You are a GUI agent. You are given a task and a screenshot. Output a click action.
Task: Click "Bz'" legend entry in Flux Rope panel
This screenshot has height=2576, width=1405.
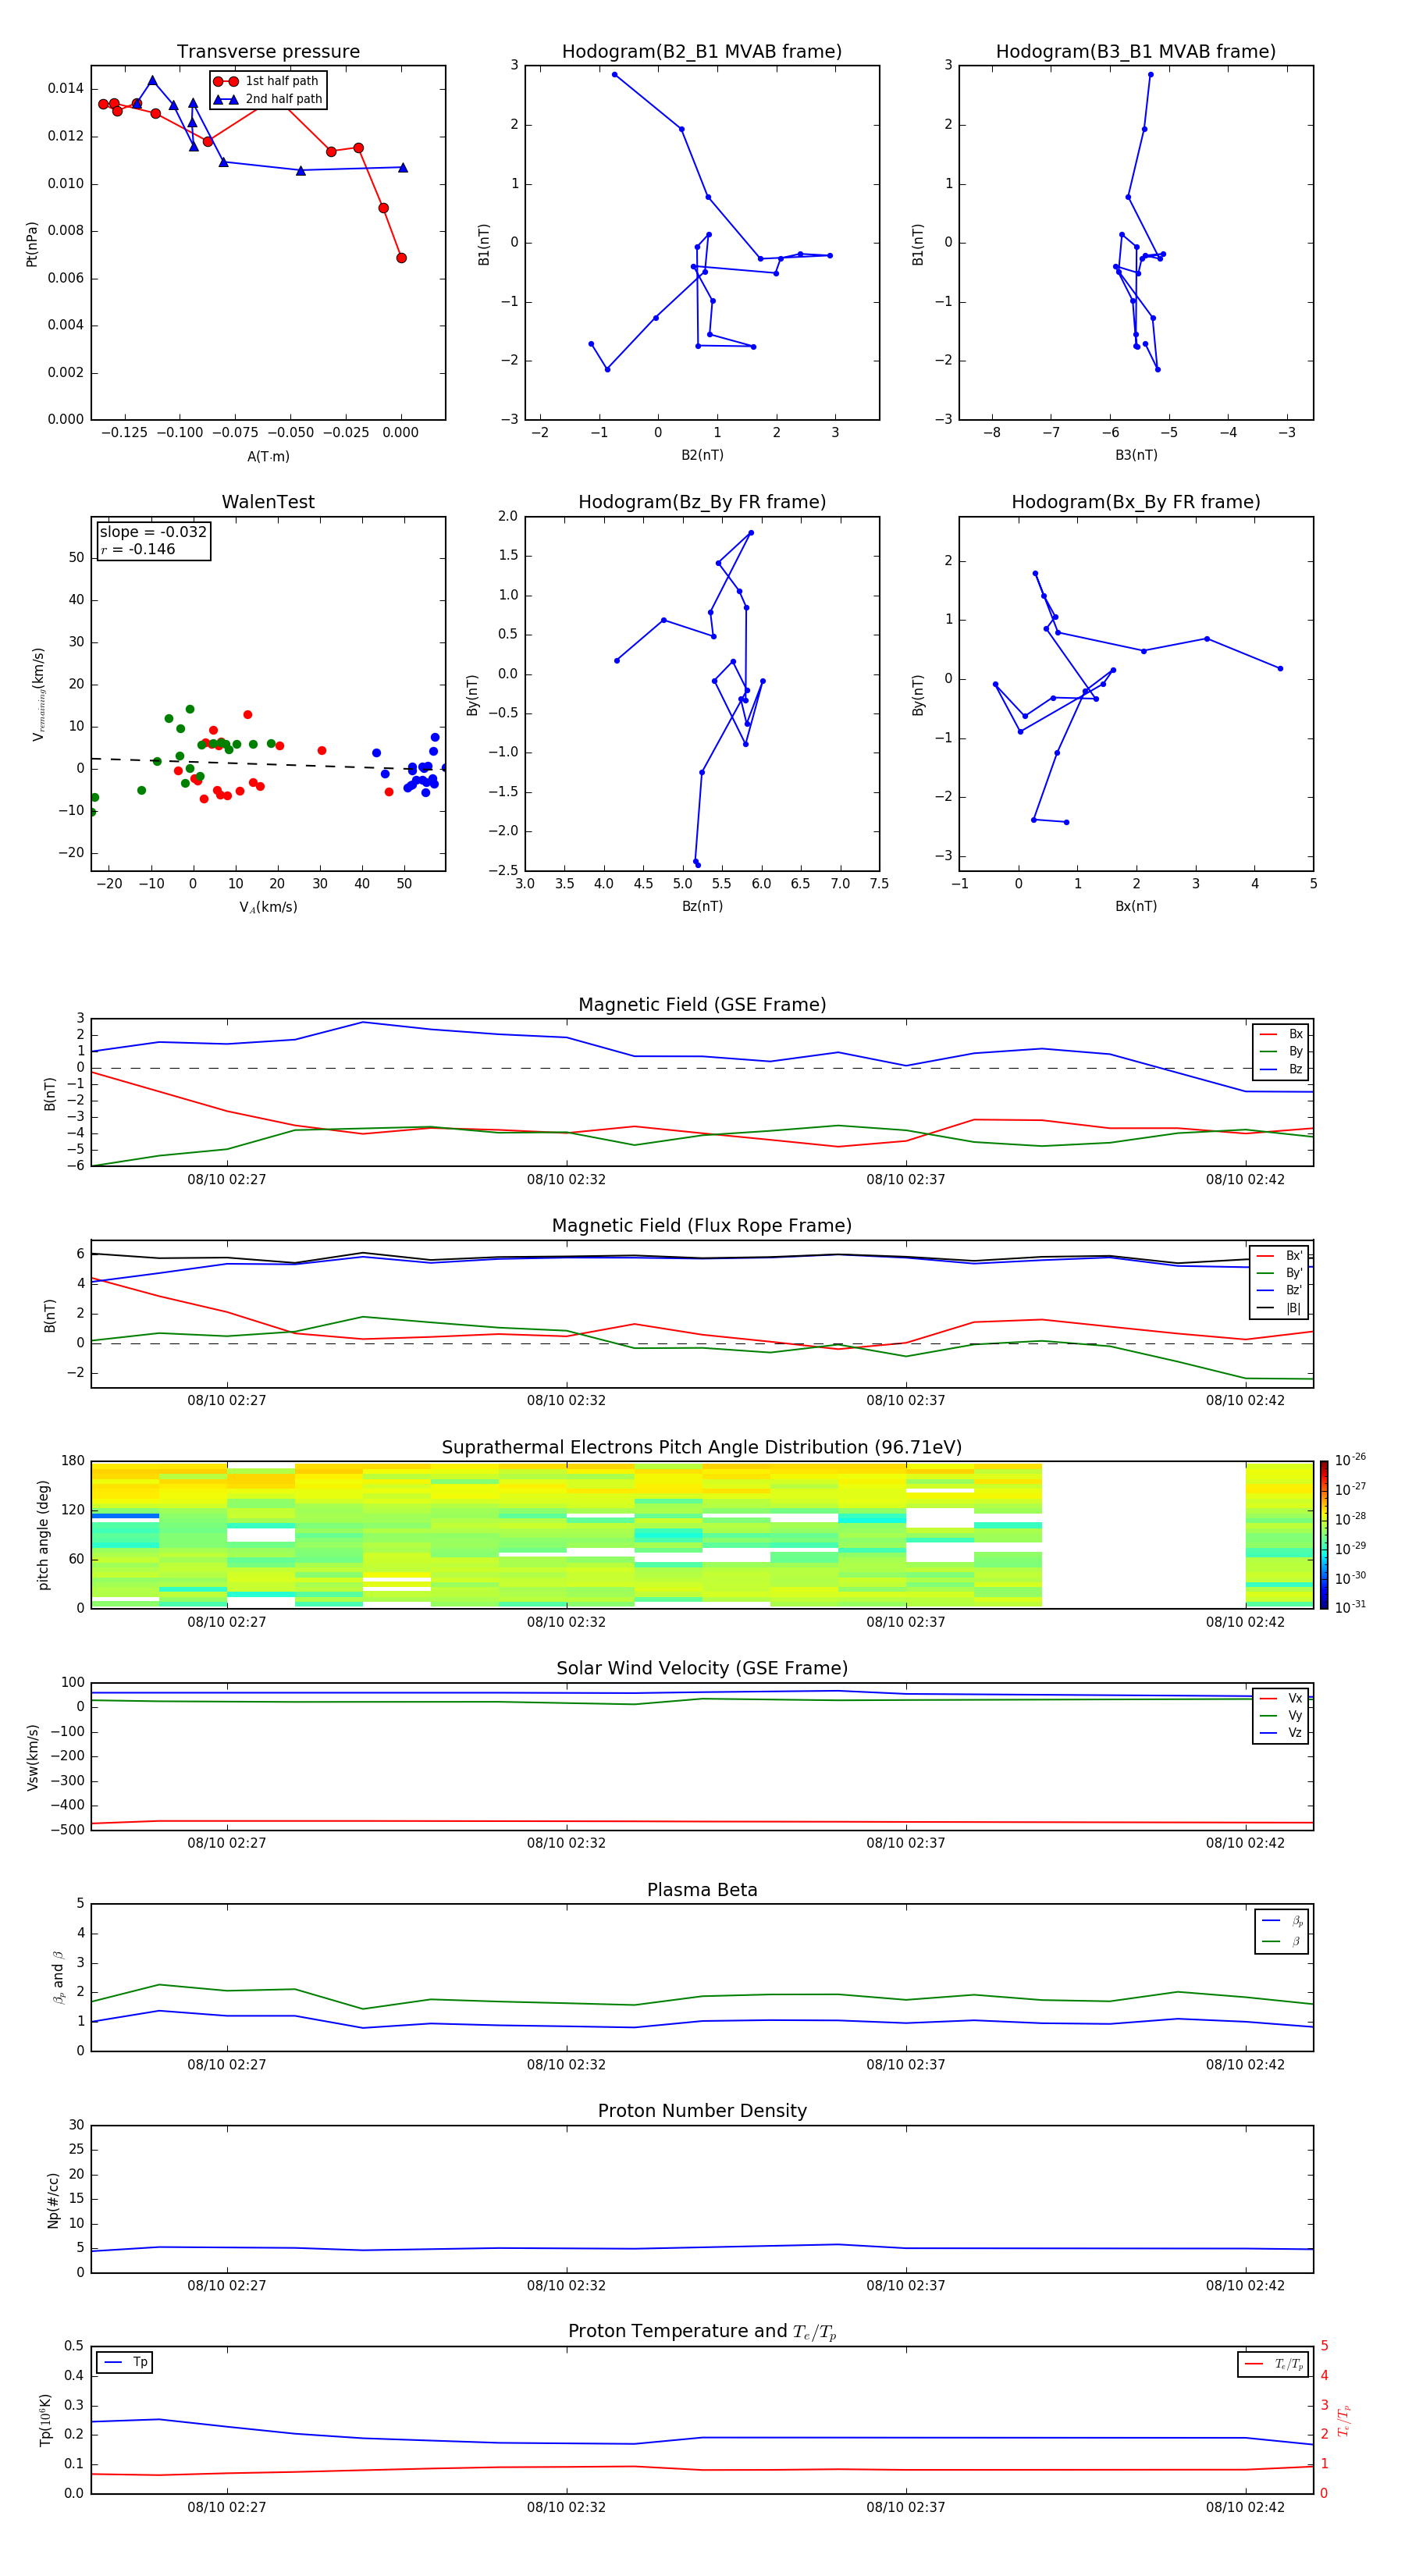(x=1280, y=1290)
